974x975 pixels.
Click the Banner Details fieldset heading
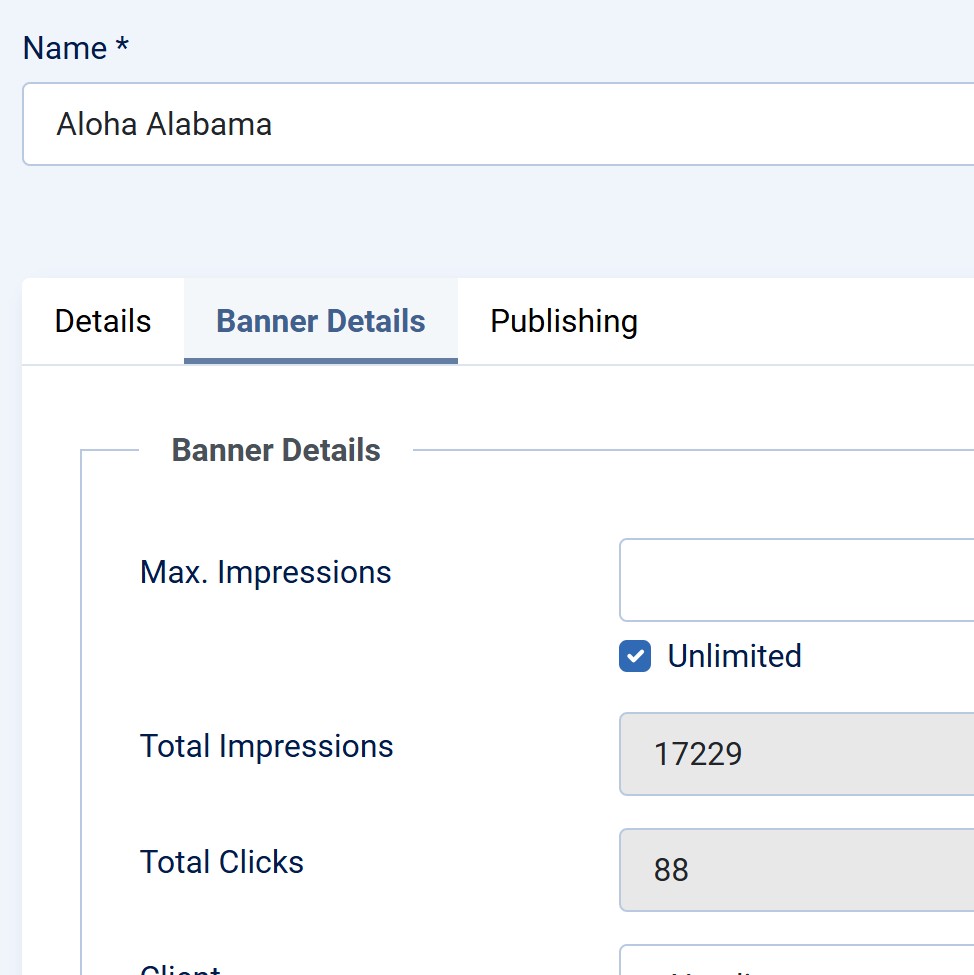[276, 450]
